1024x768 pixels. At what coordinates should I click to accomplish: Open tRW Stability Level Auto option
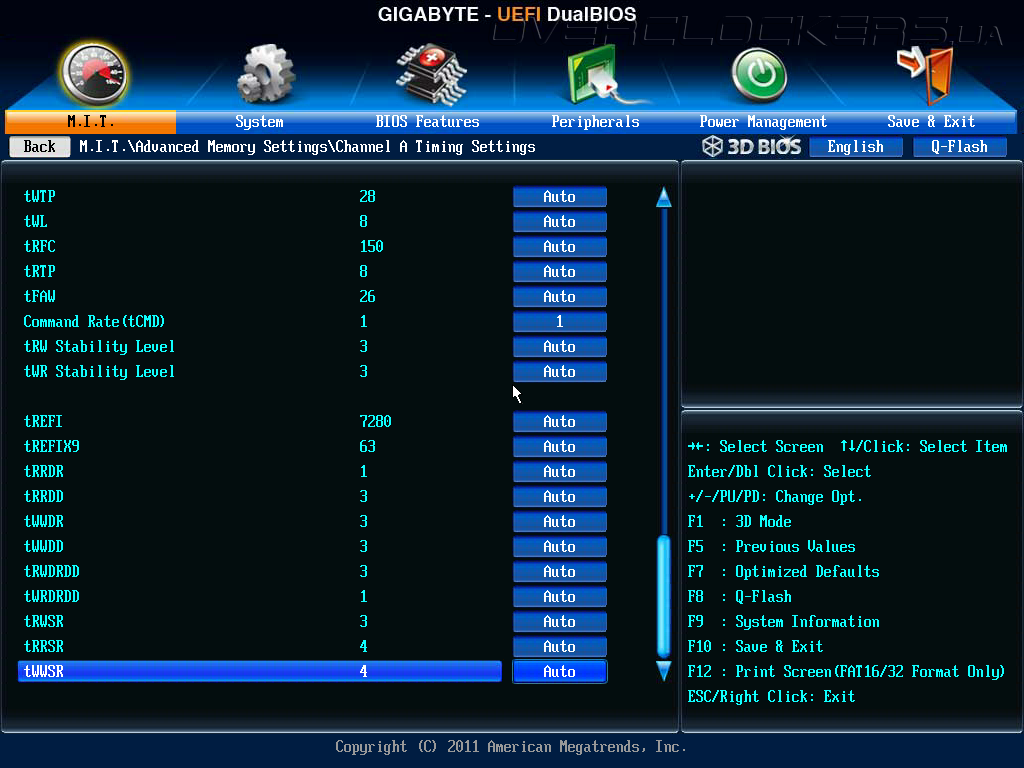560,346
